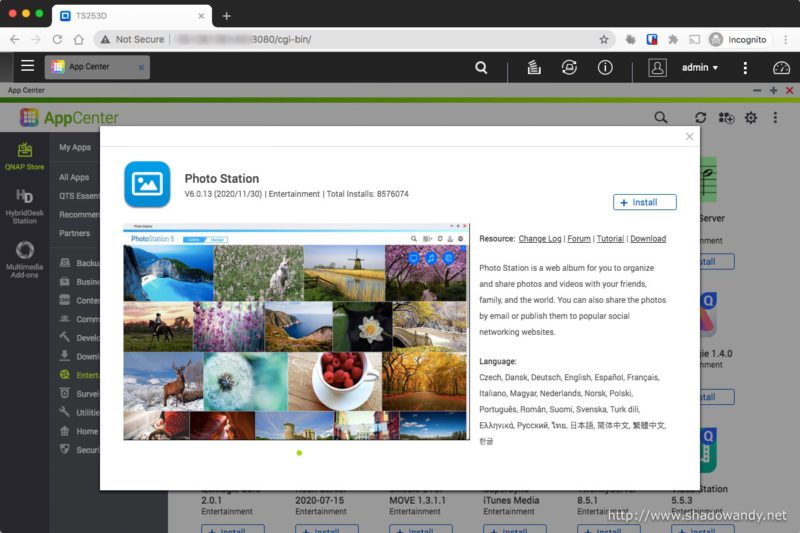Open background tasks icon in top bar

pyautogui.click(x=534, y=68)
